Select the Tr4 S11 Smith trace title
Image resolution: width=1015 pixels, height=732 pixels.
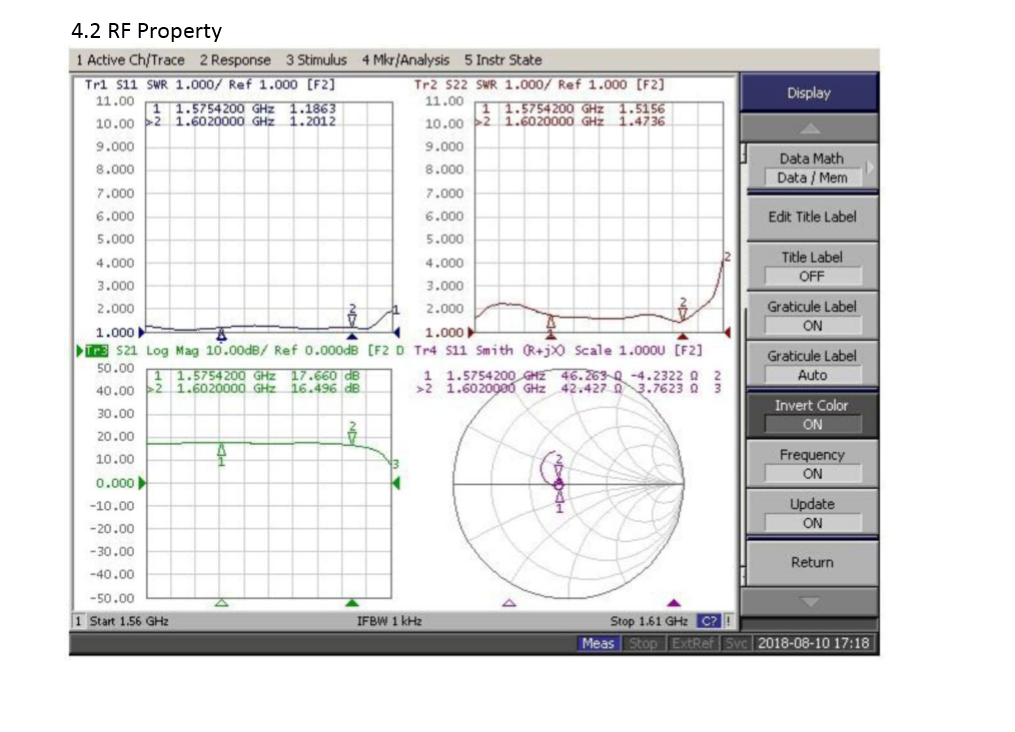[x=558, y=351]
